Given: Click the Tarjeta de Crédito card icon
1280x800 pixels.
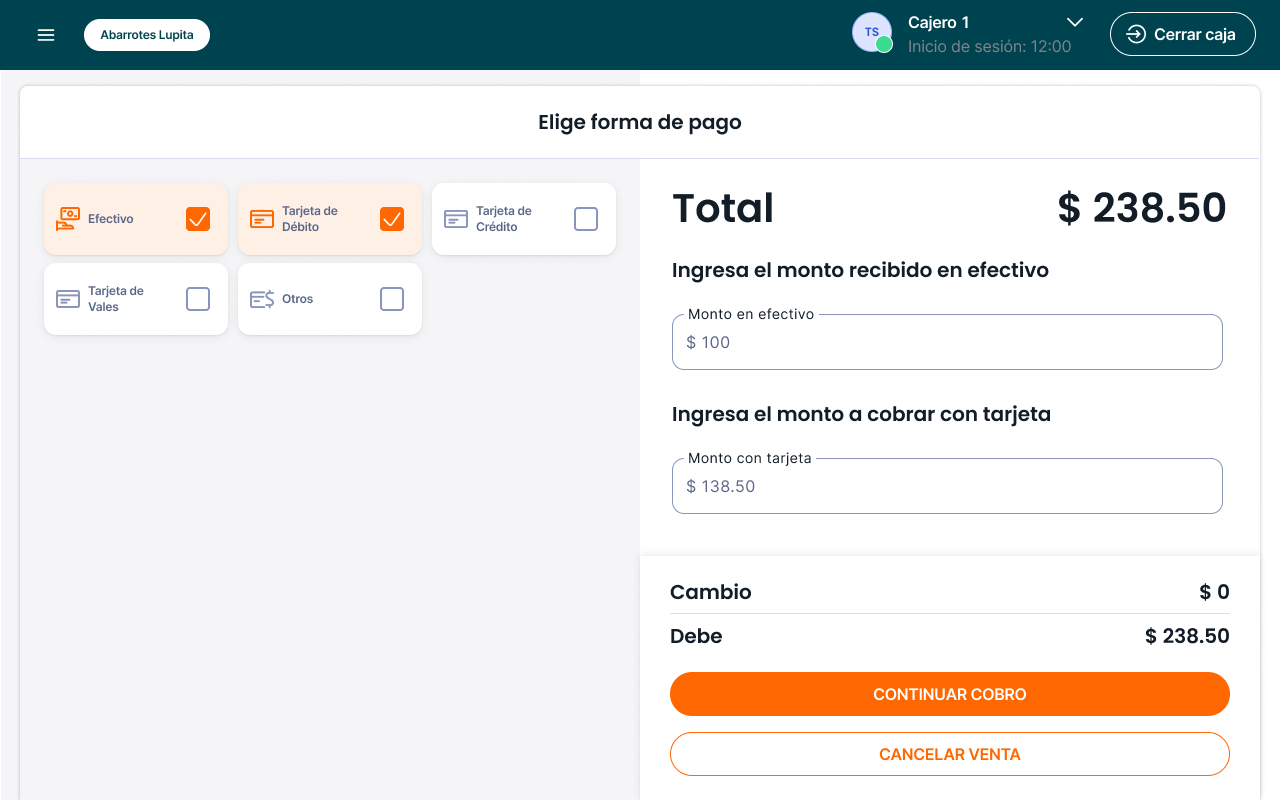Looking at the screenshot, I should [456, 219].
